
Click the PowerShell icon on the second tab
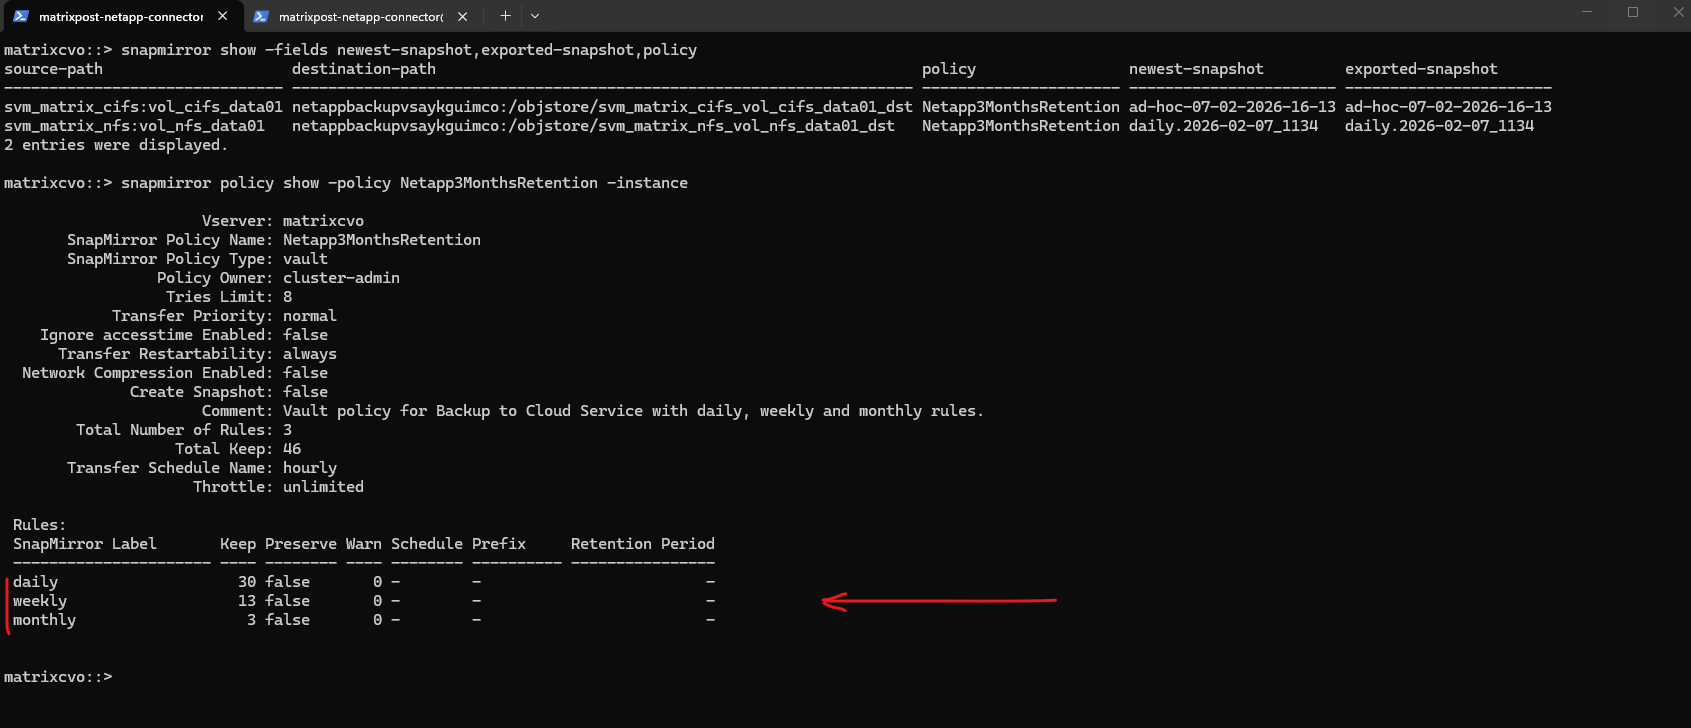[261, 16]
